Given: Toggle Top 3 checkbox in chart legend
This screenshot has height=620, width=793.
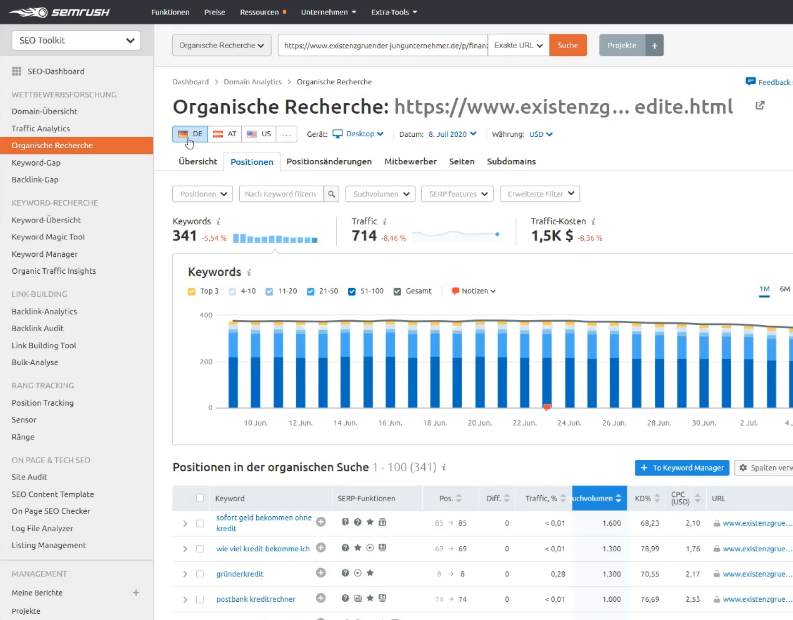Looking at the screenshot, I should tap(192, 292).
